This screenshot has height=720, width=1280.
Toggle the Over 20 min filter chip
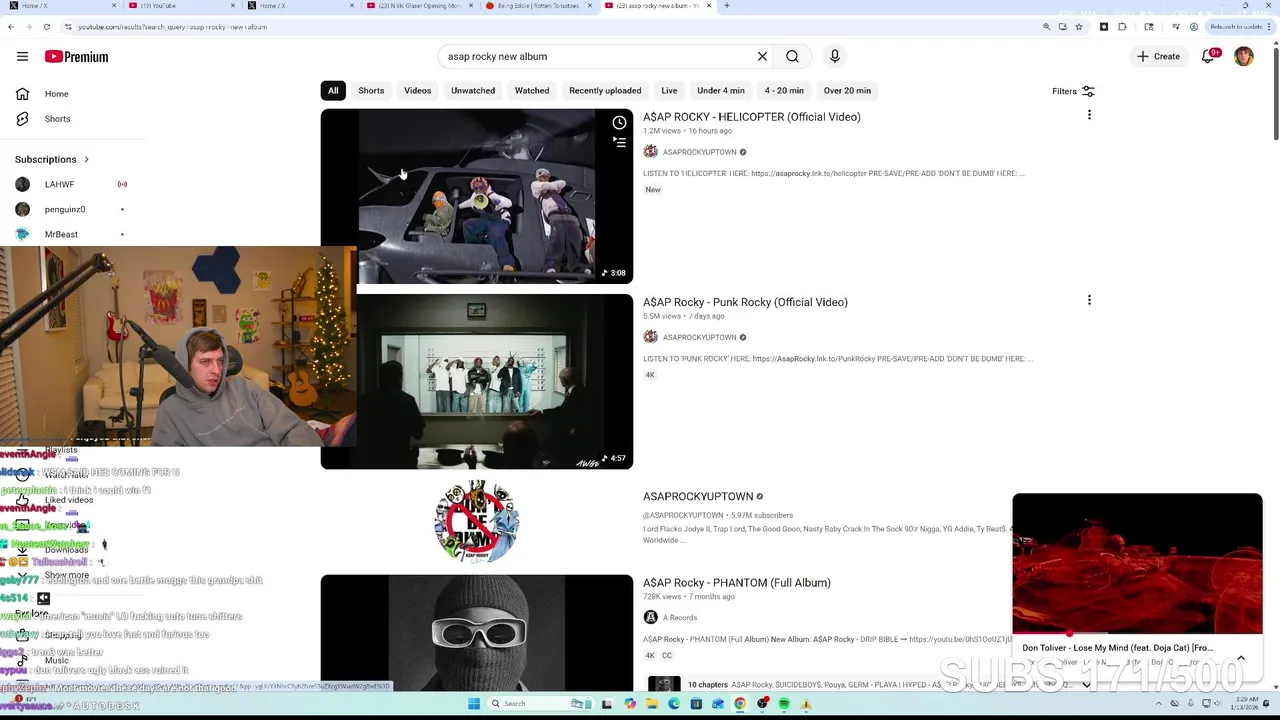847,91
